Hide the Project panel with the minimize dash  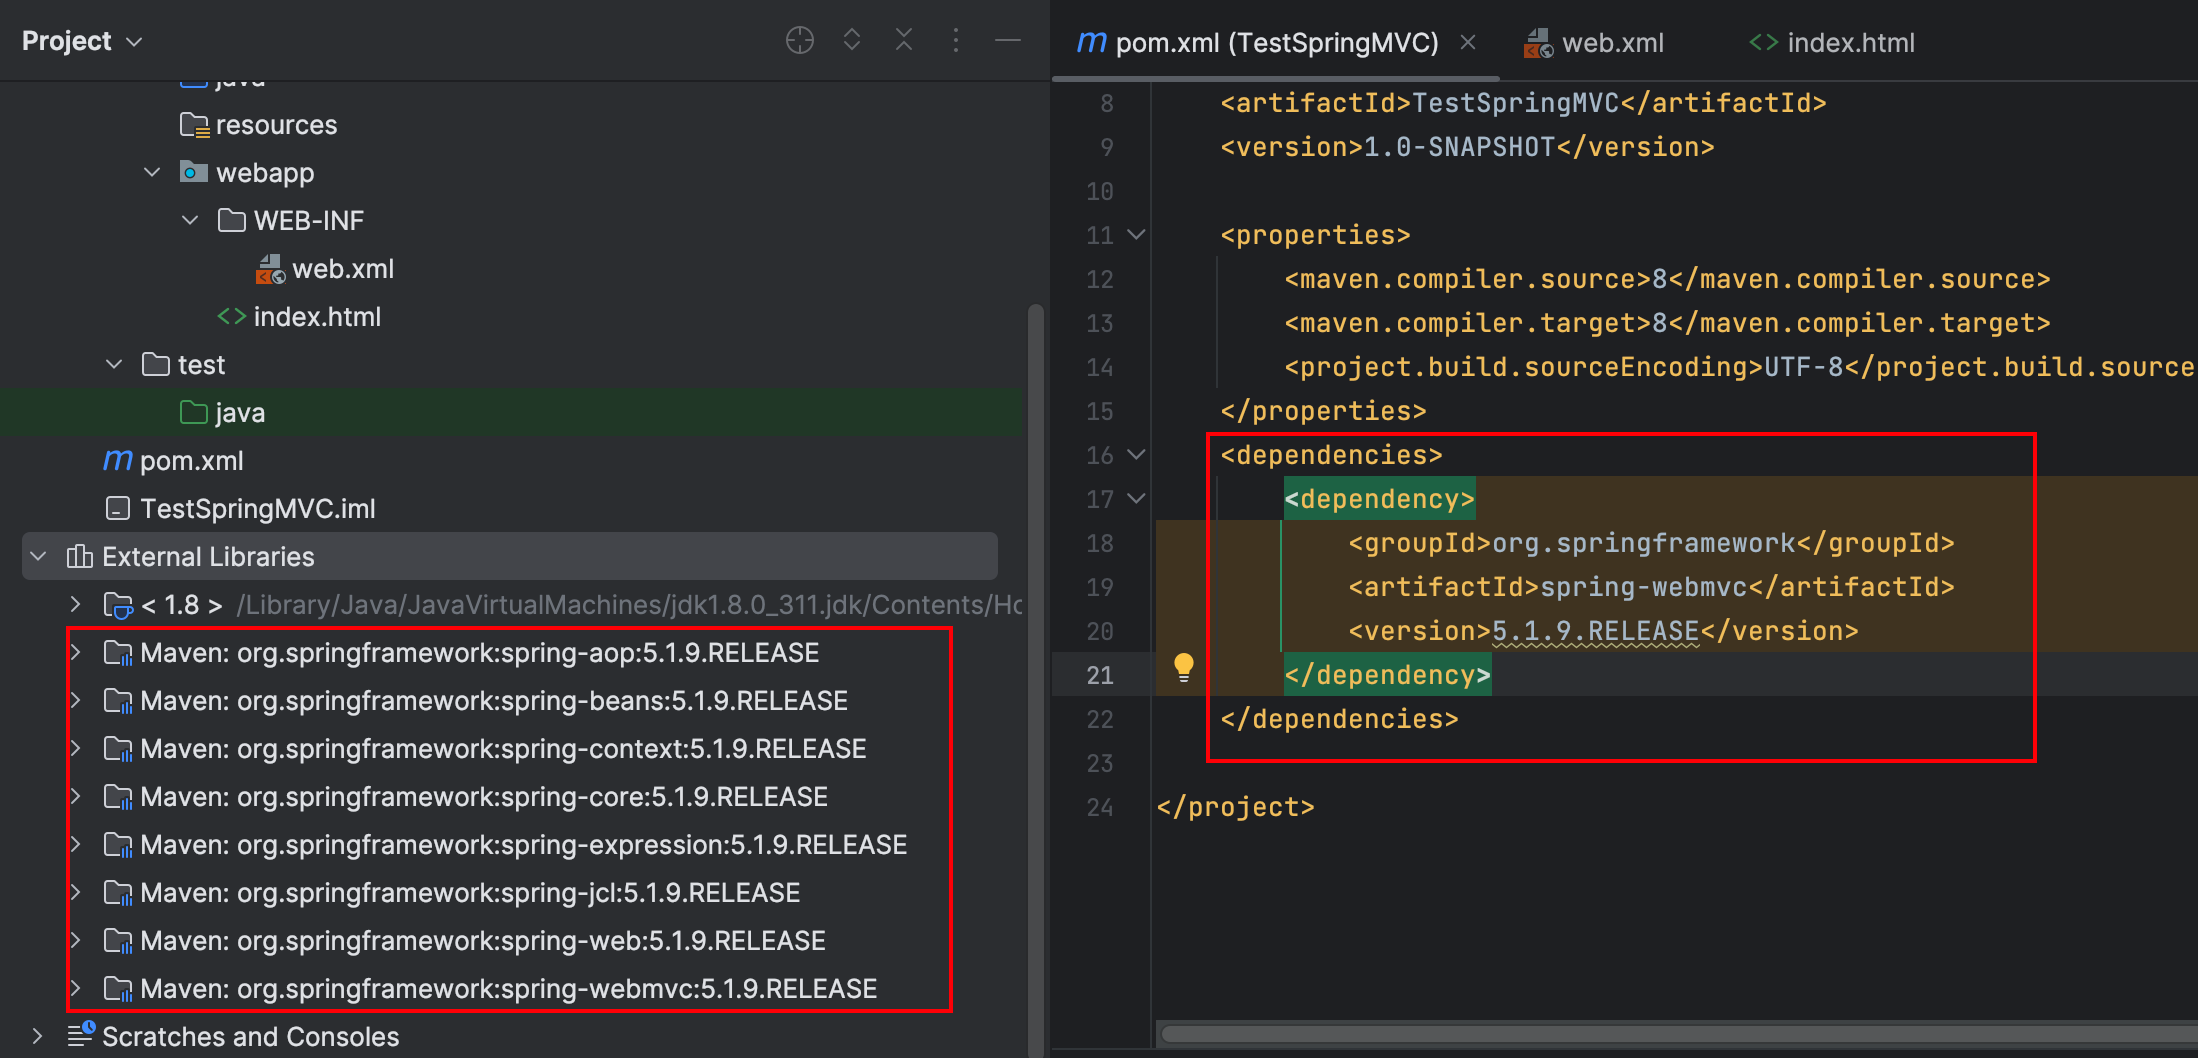pyautogui.click(x=1008, y=41)
